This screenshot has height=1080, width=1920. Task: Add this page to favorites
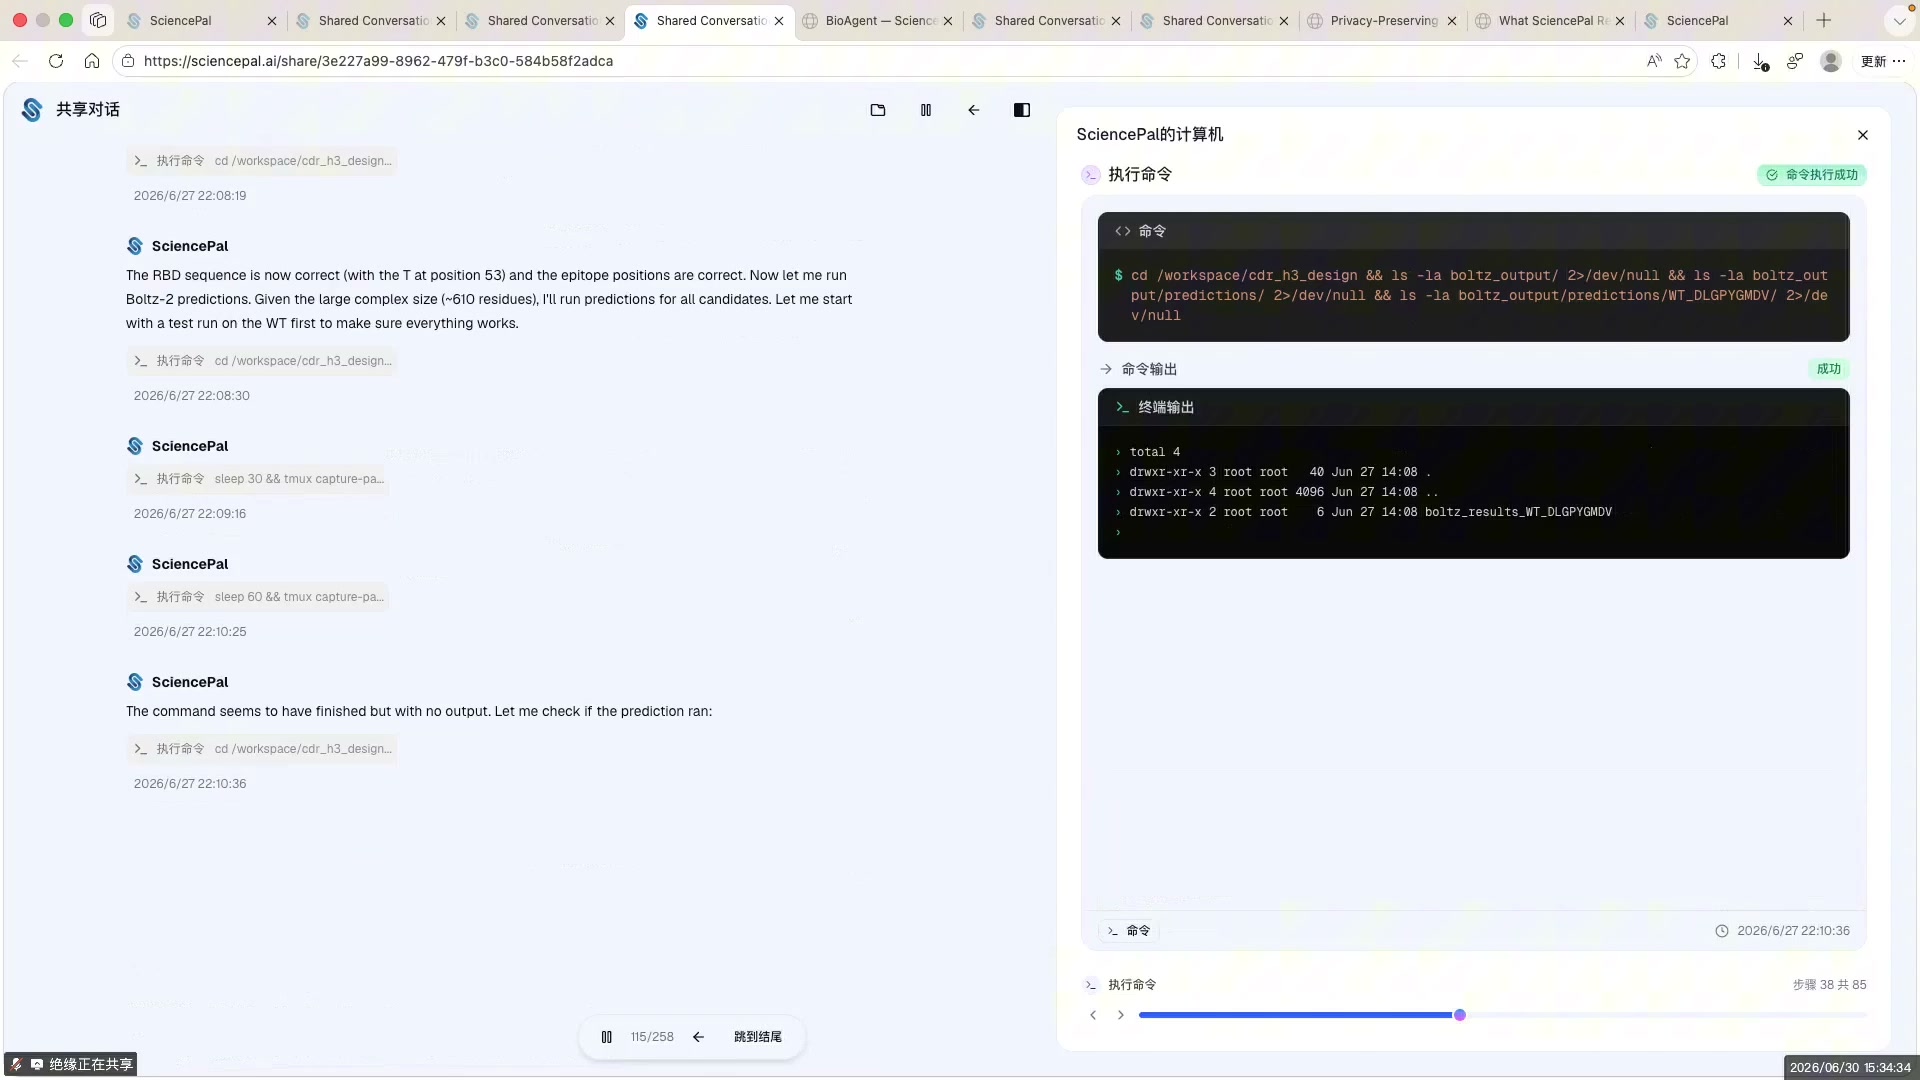(x=1682, y=61)
